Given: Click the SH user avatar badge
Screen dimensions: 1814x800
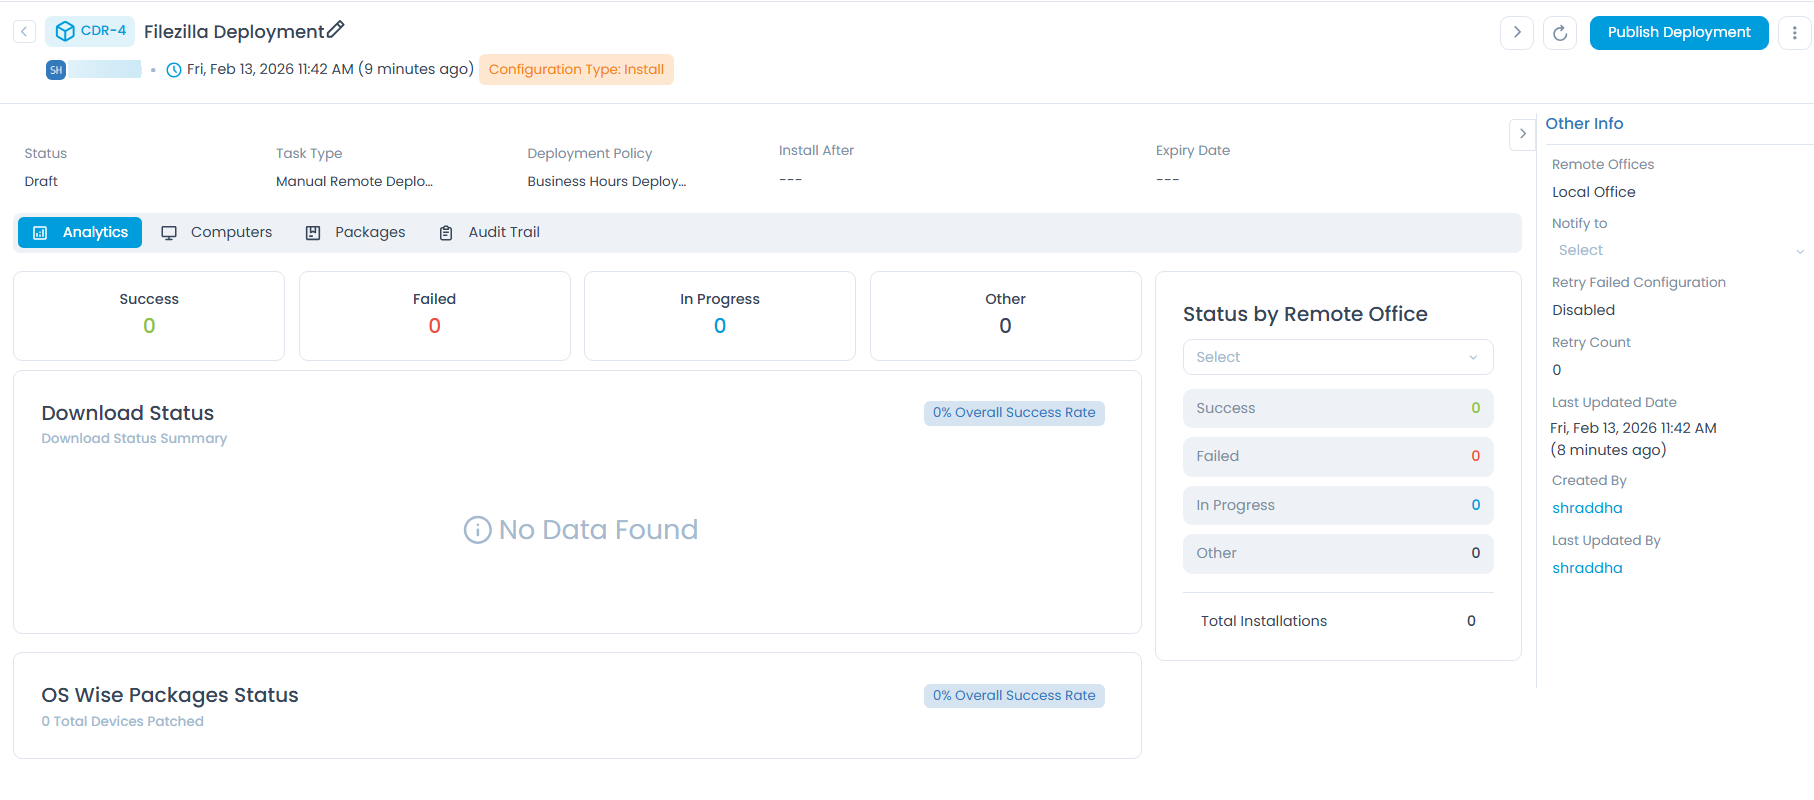Looking at the screenshot, I should point(56,70).
